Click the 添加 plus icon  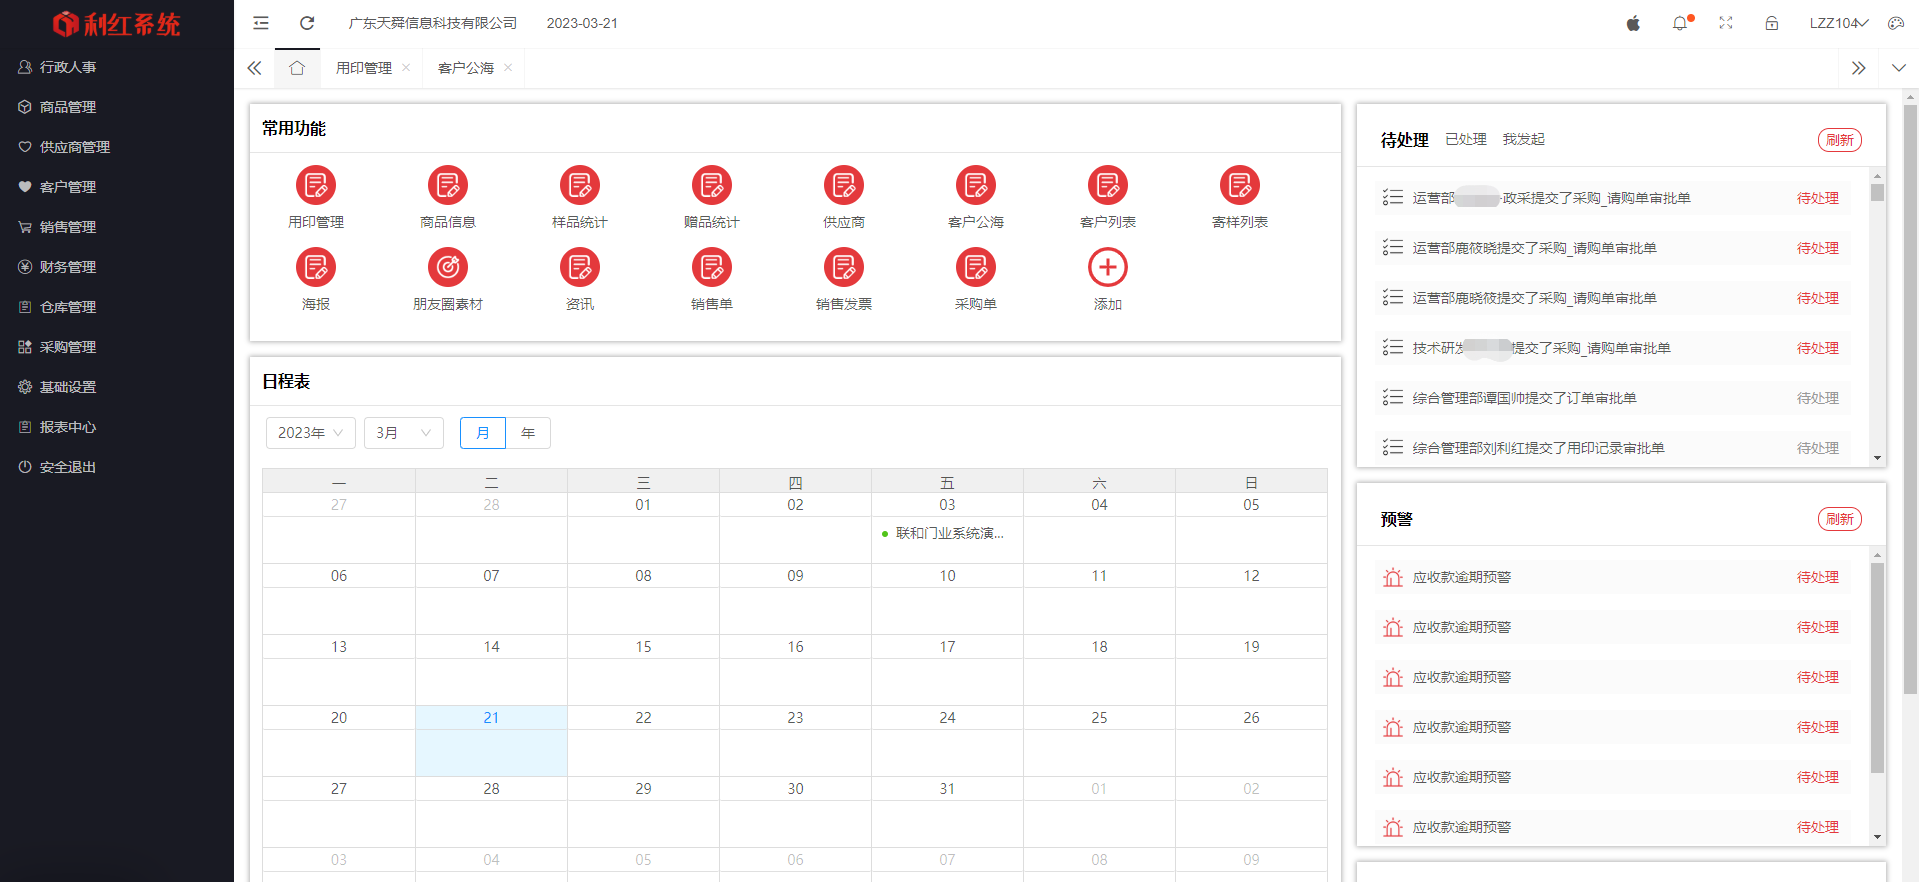click(x=1107, y=268)
